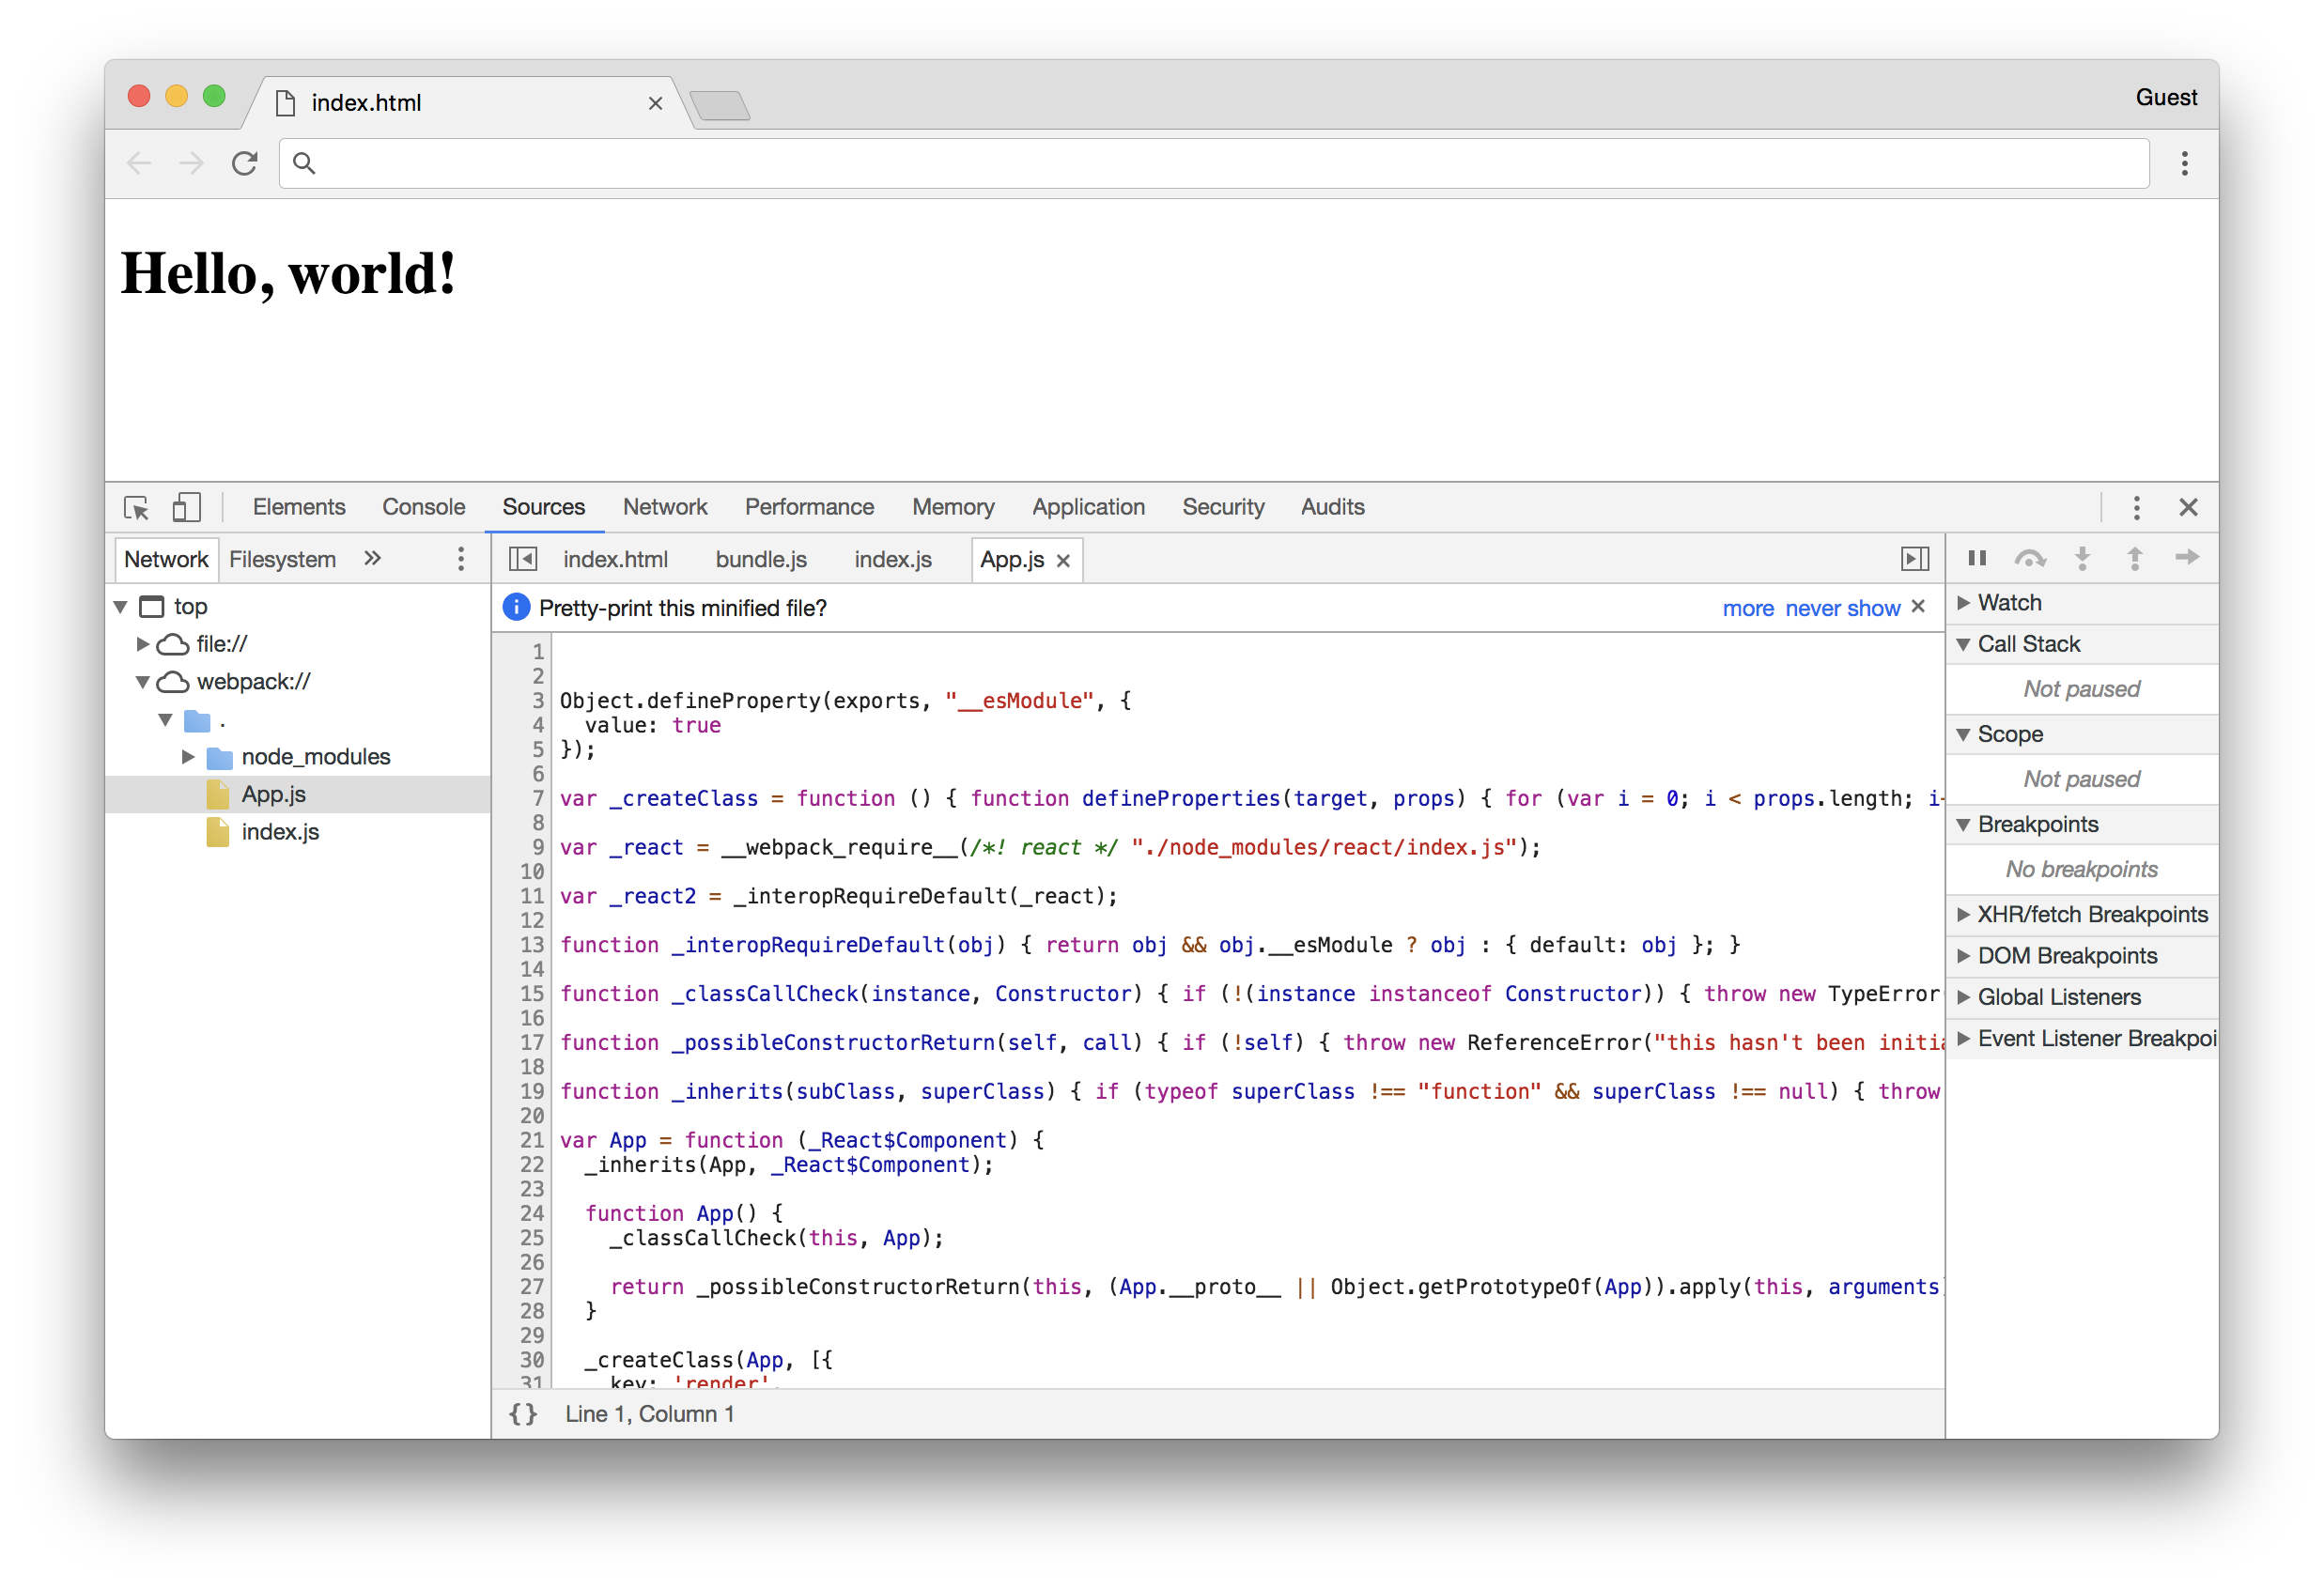
Task: Expand Event Listener Breakpoints section
Action: (x=1963, y=1039)
